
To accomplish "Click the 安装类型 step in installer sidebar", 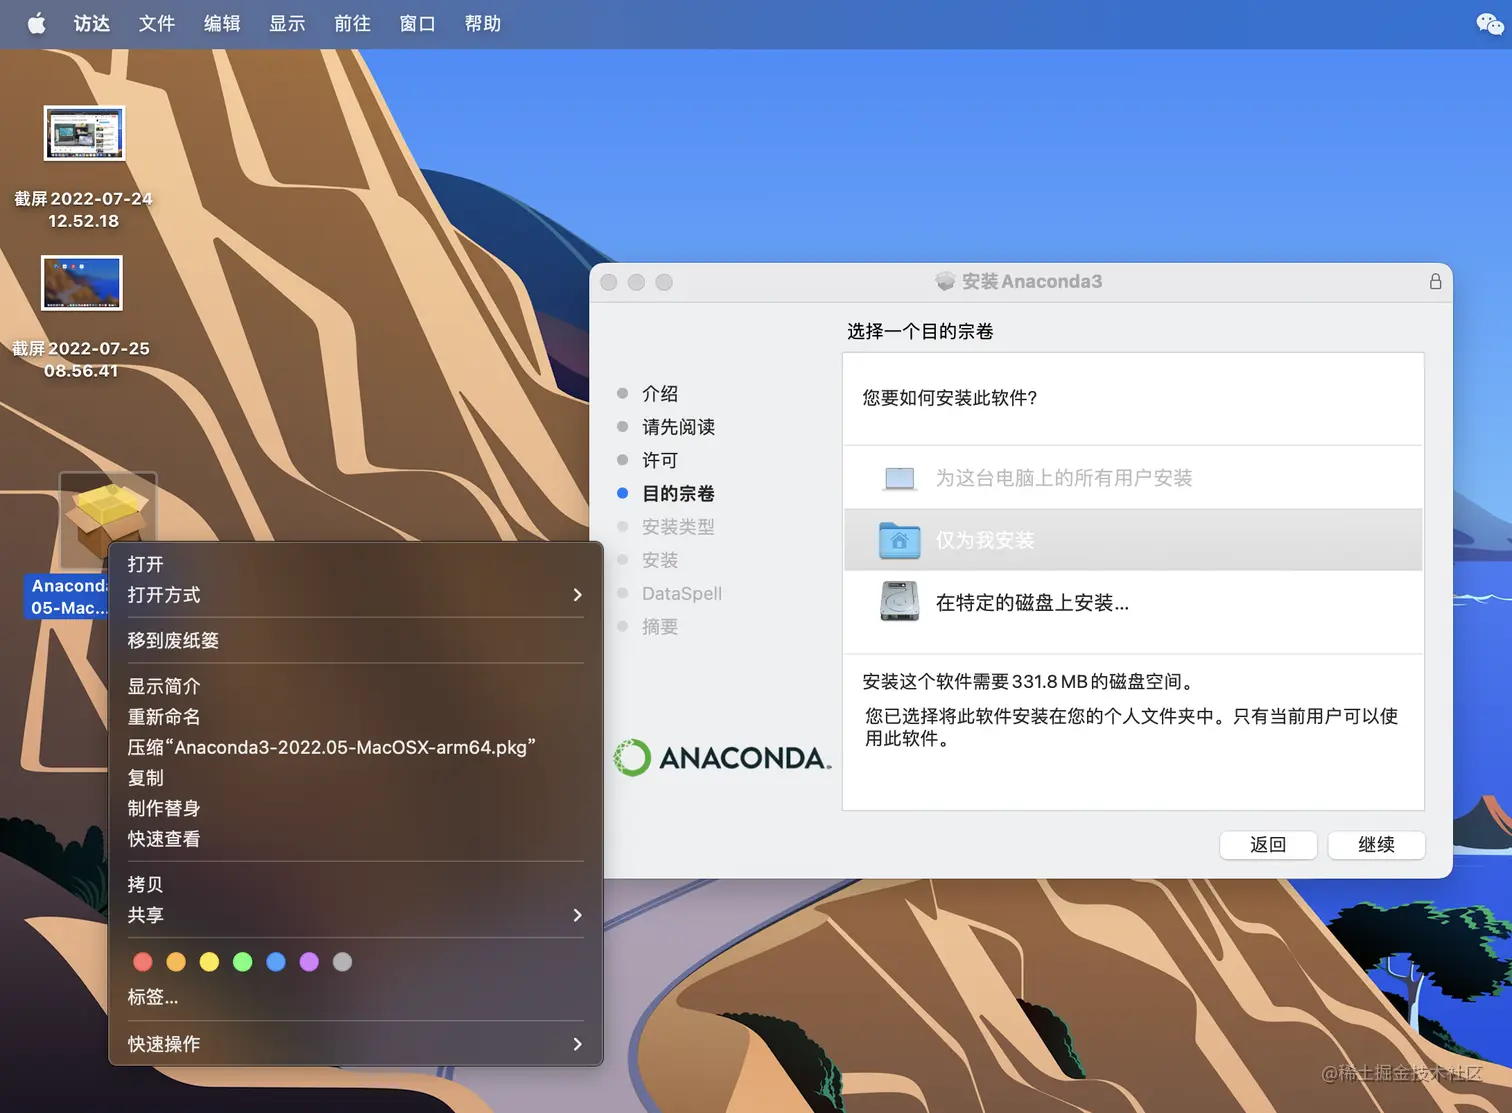I will tap(678, 527).
